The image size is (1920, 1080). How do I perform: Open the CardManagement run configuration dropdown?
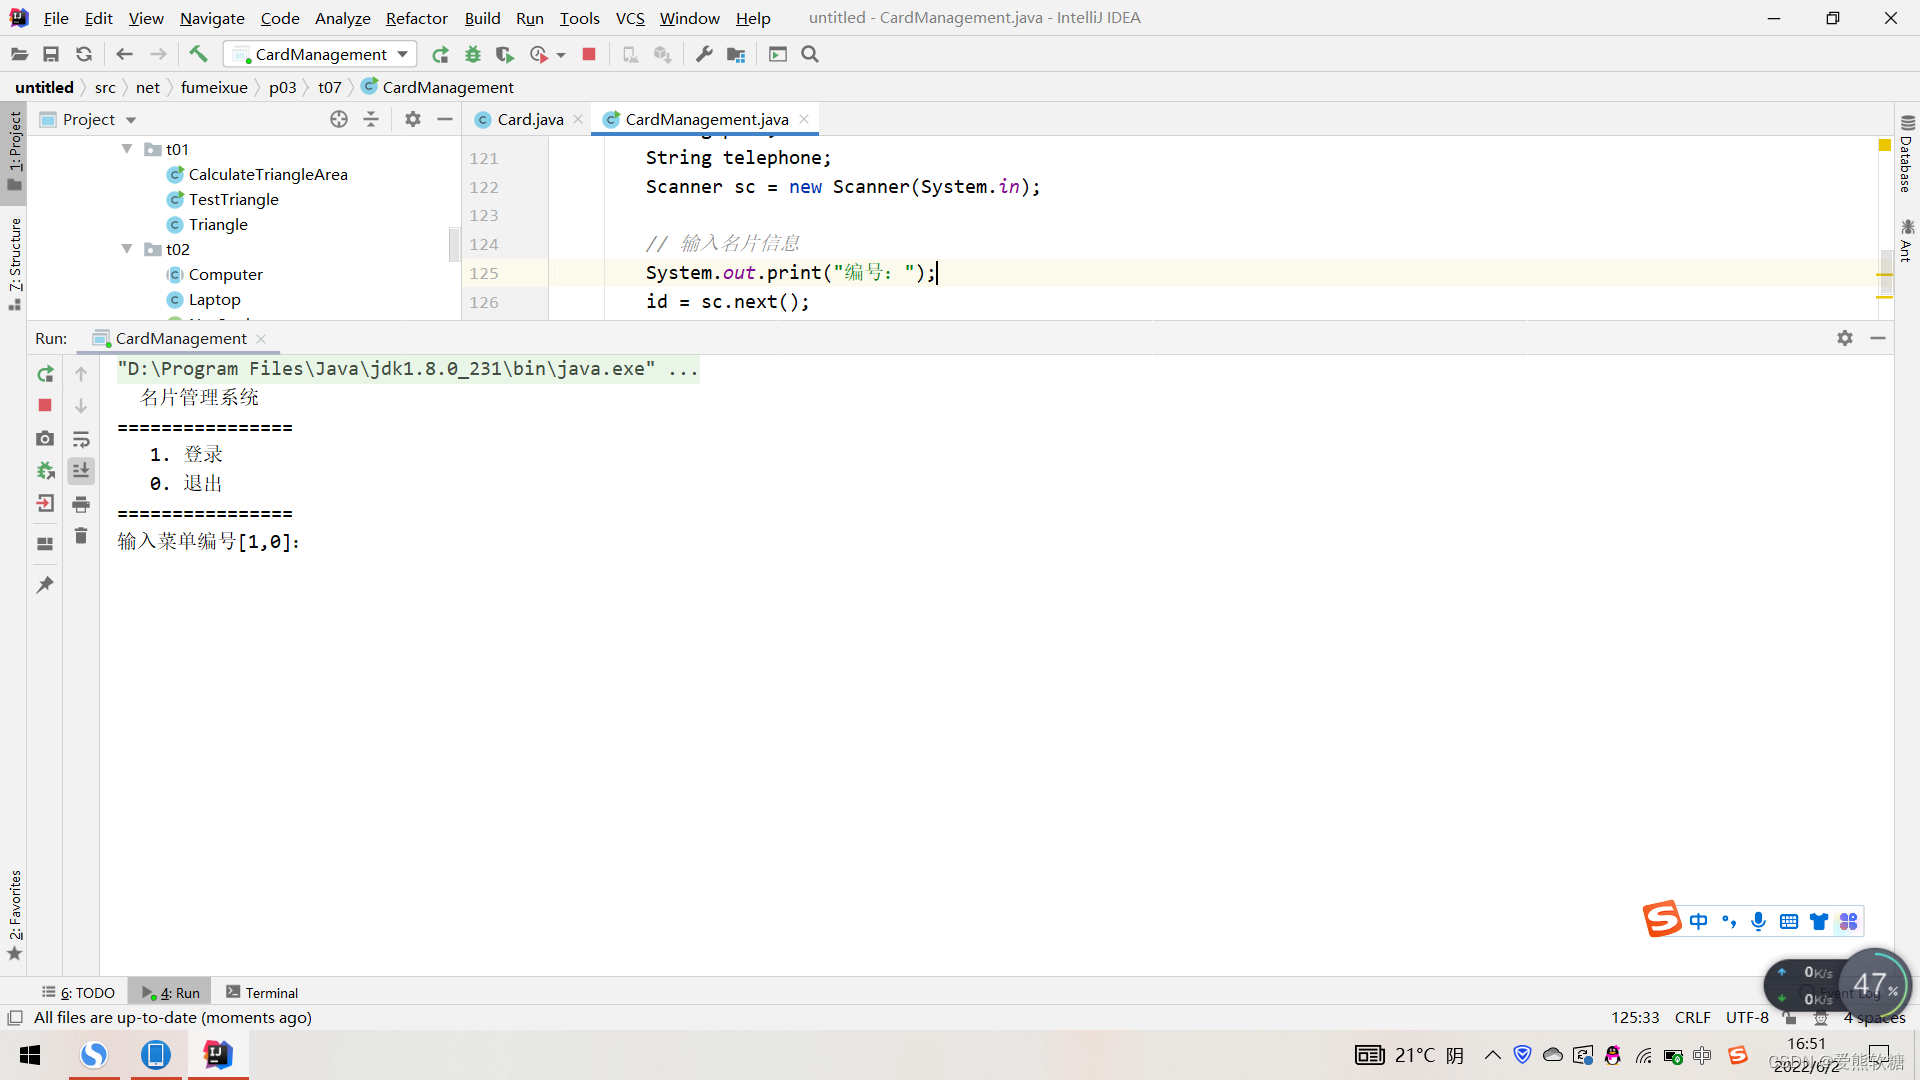click(320, 54)
